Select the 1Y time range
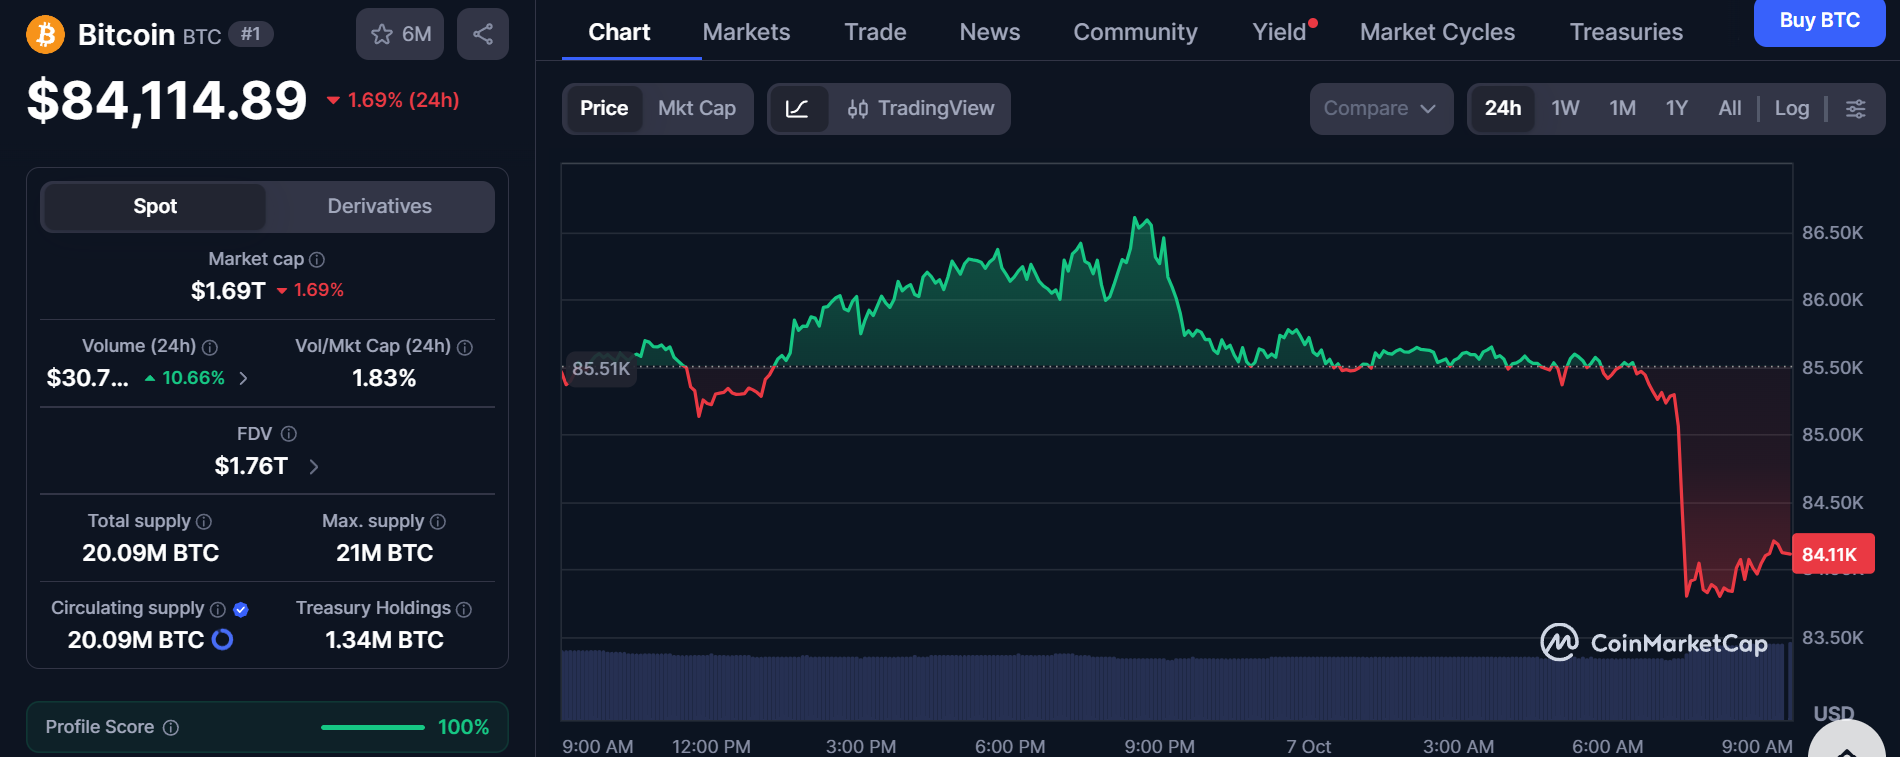Screen dimensions: 1900x757 1677,109
